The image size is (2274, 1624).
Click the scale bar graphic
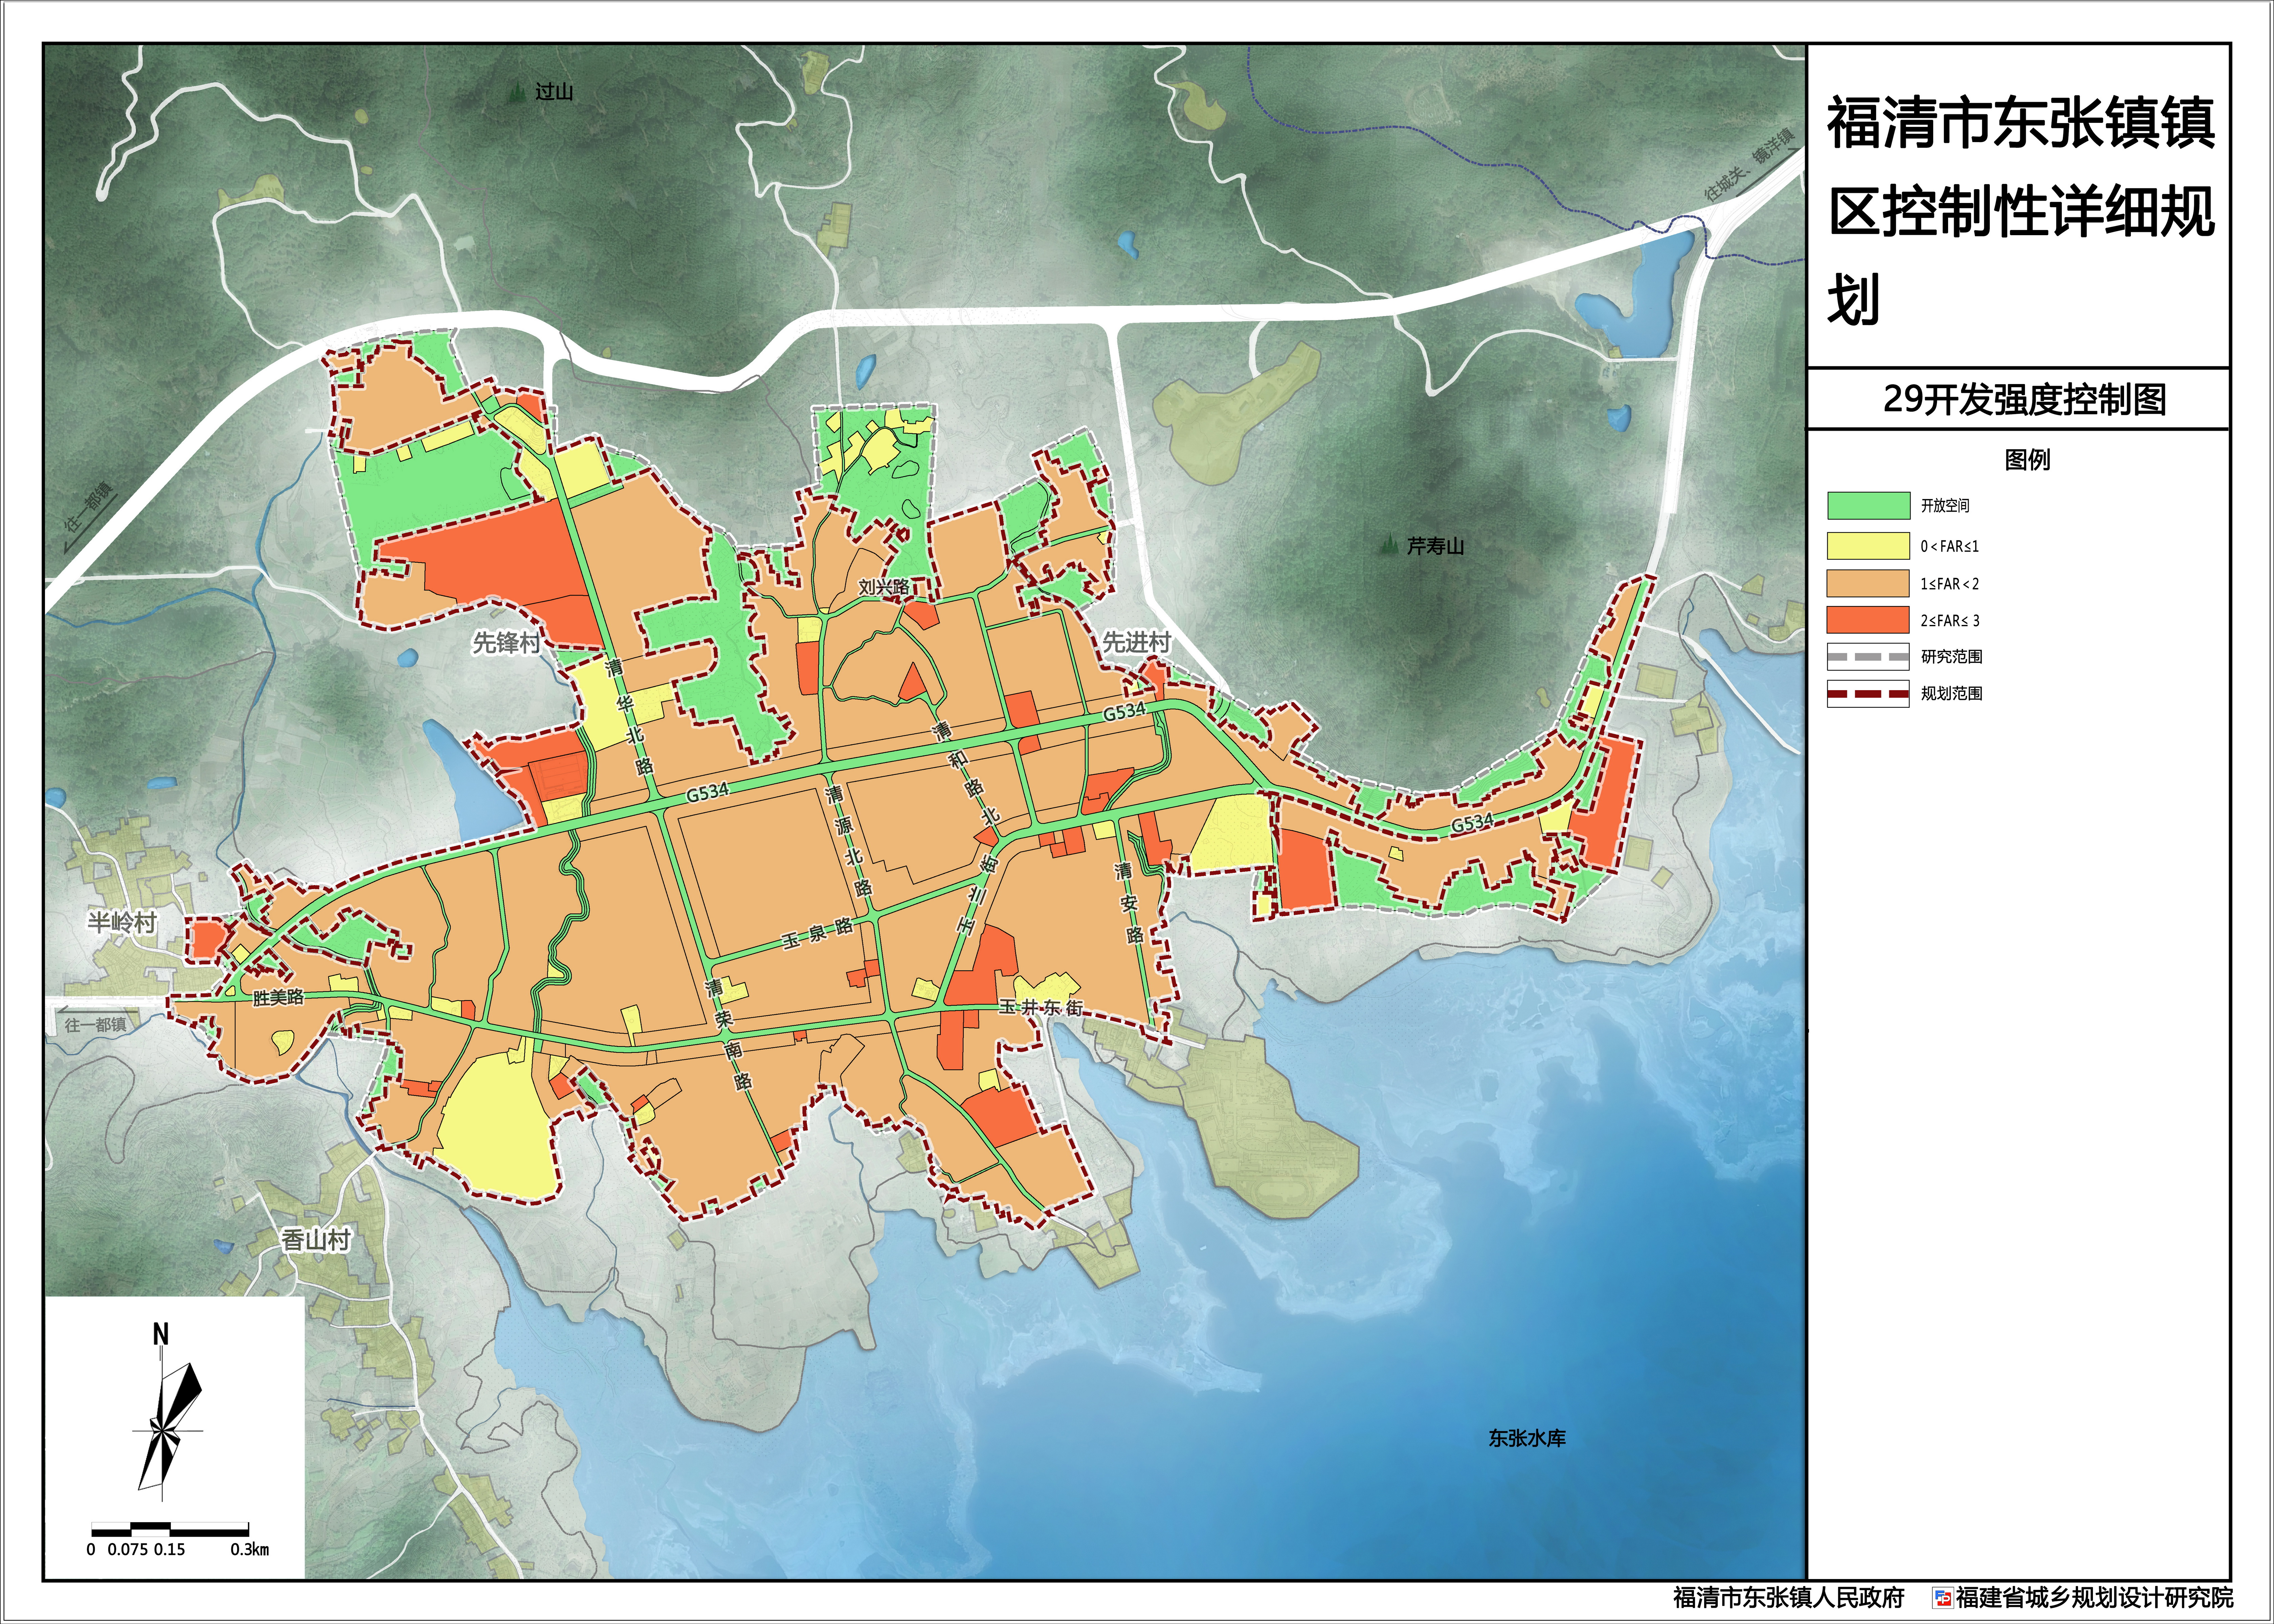(x=170, y=1529)
